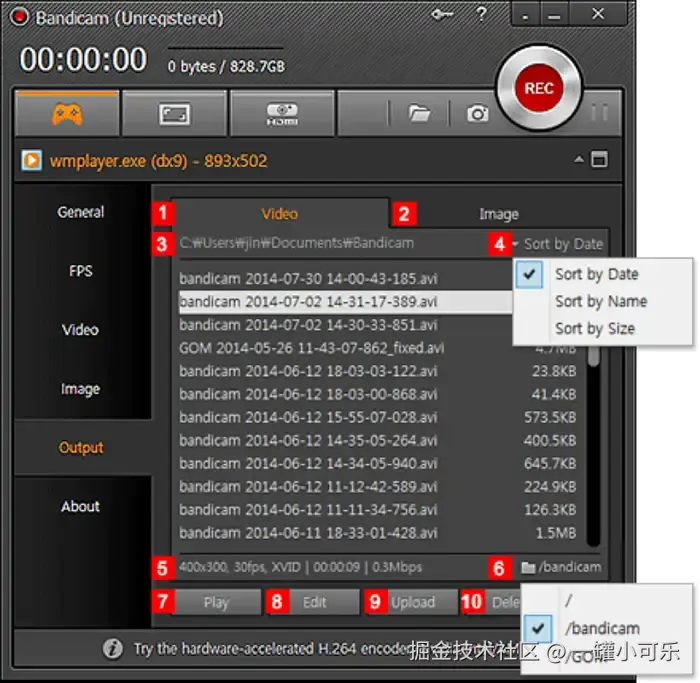Click the key registration icon
This screenshot has height=683, width=700.
(442, 15)
